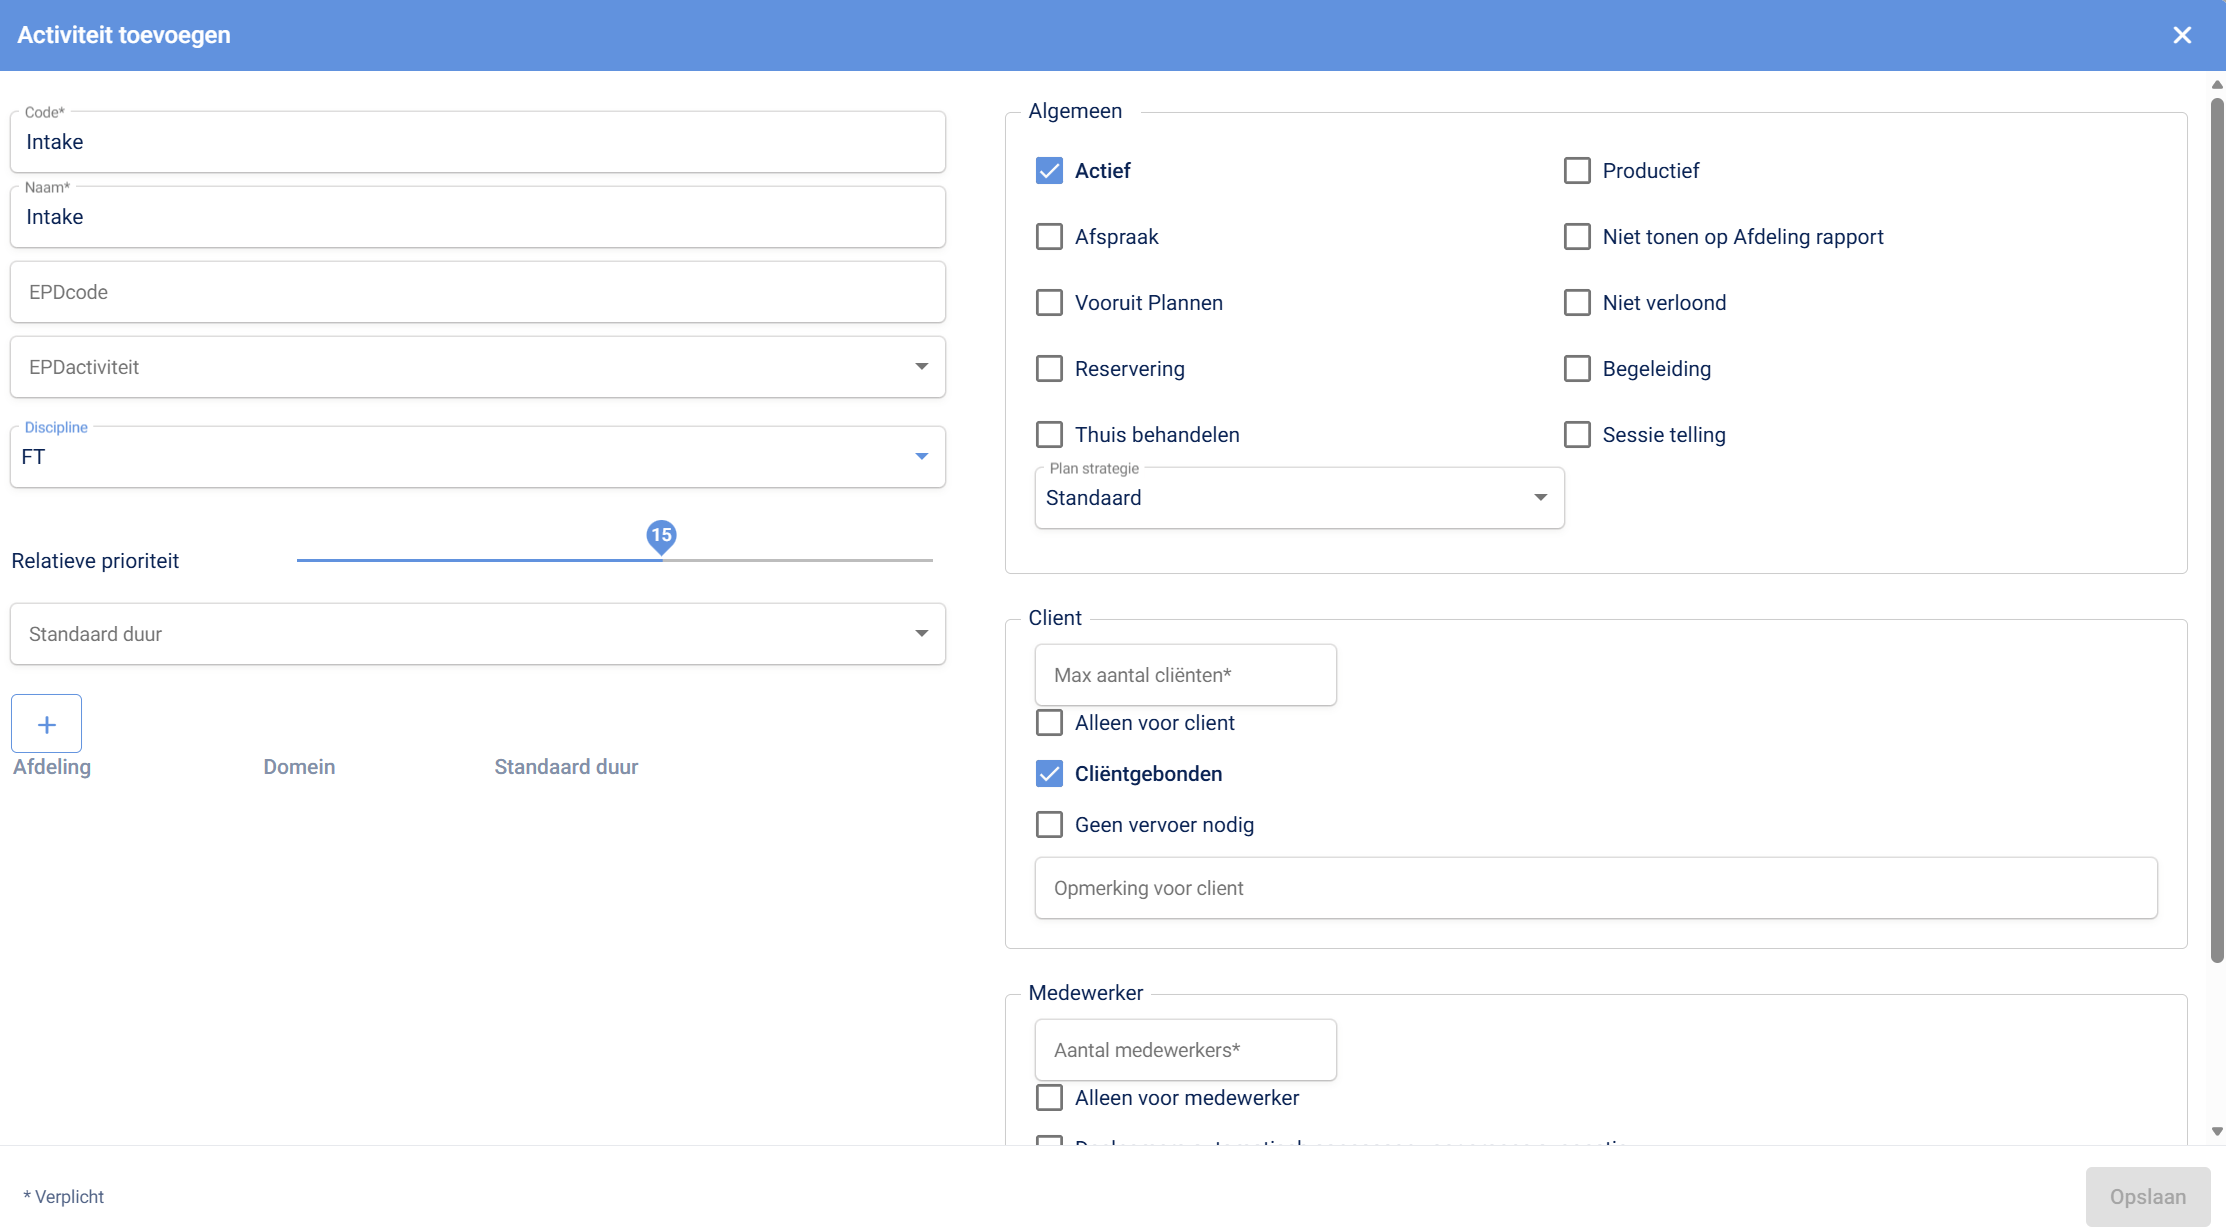Enable the Productief checkbox

point(1577,171)
